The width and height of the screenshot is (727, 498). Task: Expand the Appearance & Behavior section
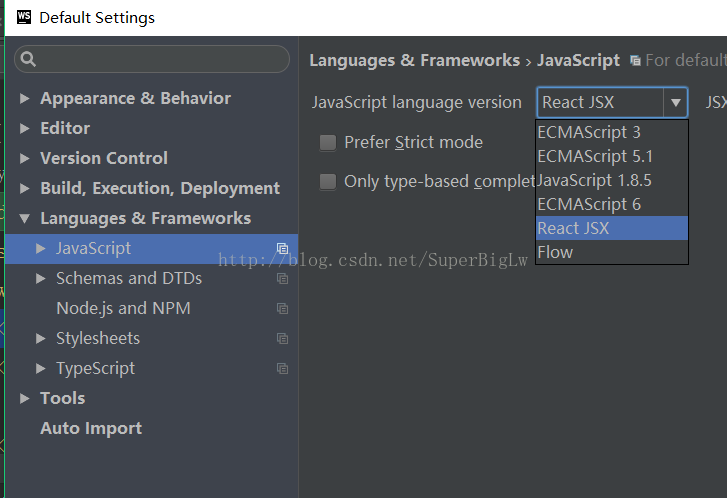[x=25, y=98]
